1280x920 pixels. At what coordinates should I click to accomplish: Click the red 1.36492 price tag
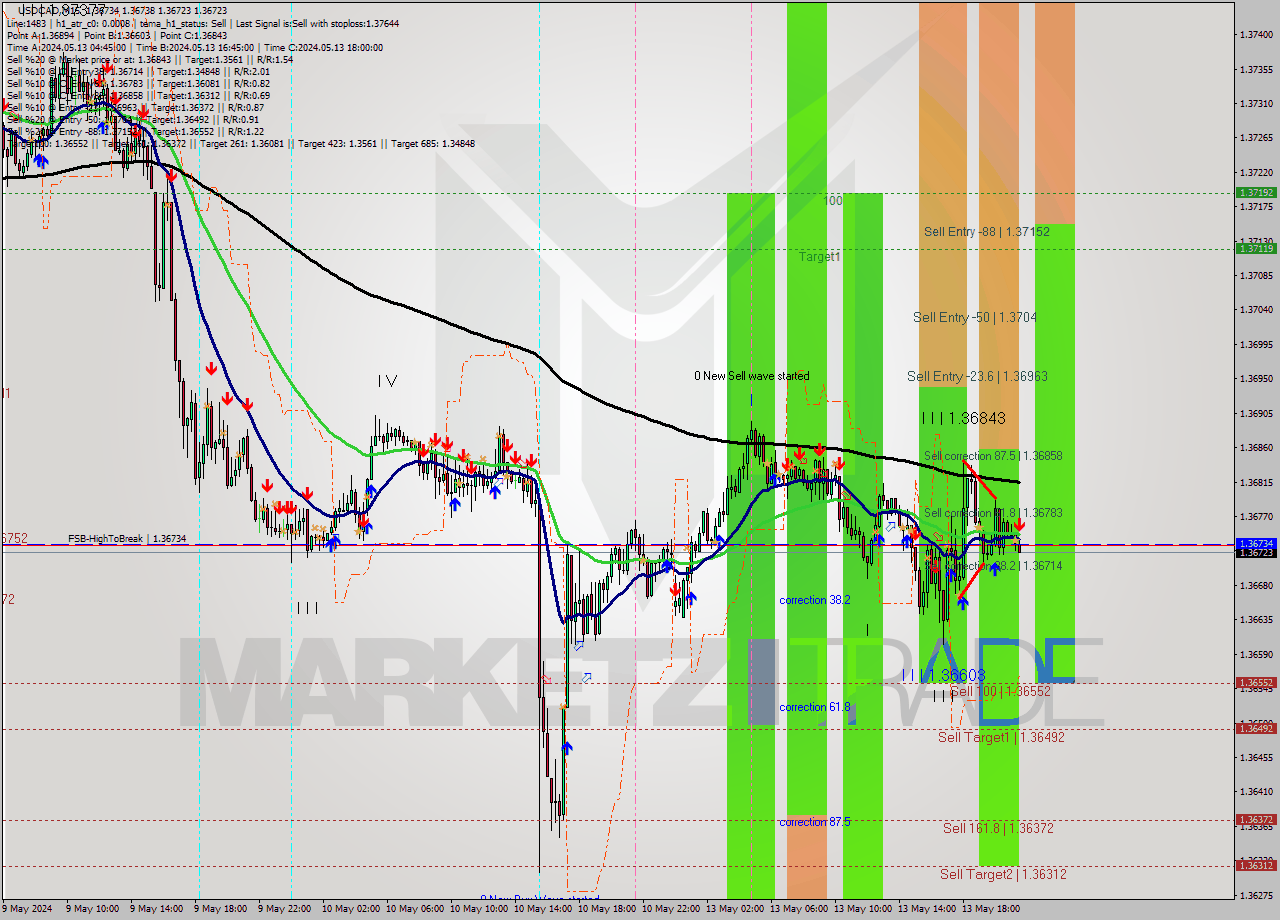click(x=1256, y=728)
